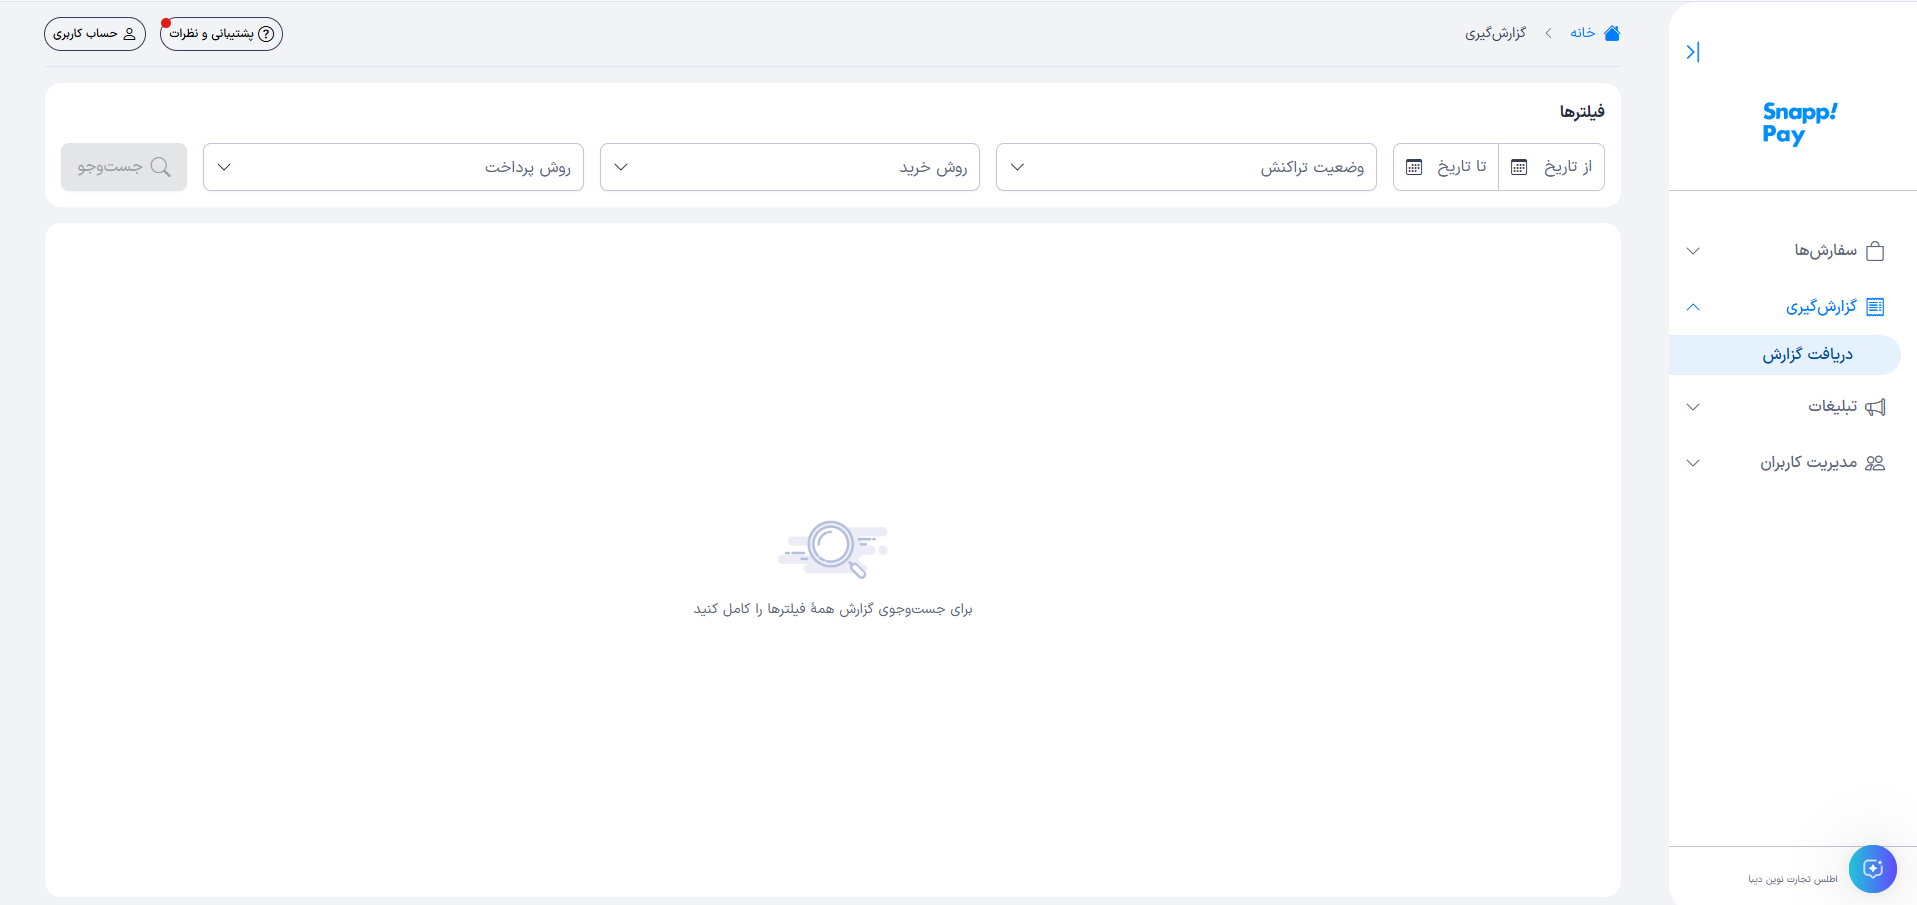Click the shopping bag icon for سفارش‌ها

(x=1875, y=251)
